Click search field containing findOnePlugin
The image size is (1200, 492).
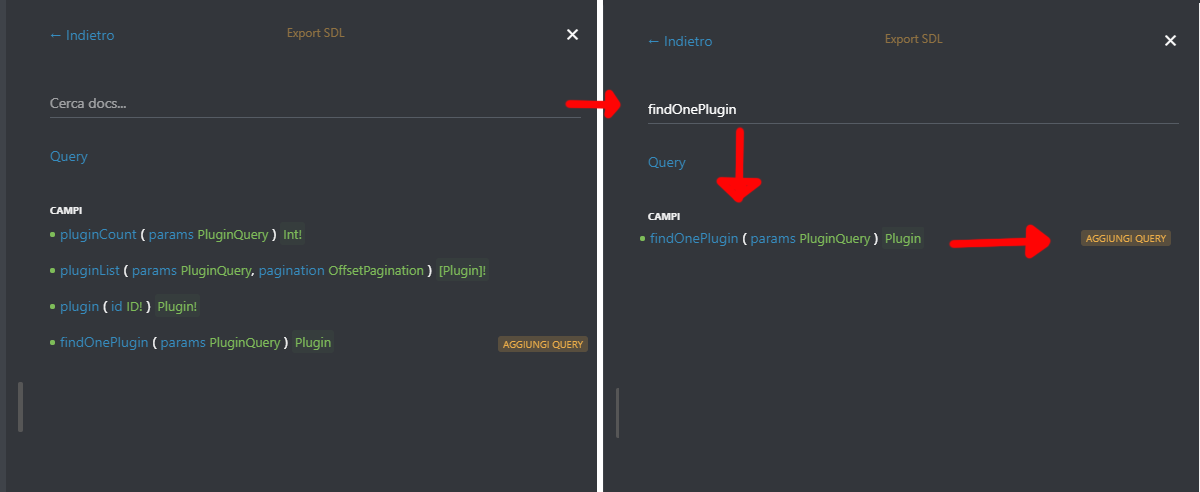913,109
